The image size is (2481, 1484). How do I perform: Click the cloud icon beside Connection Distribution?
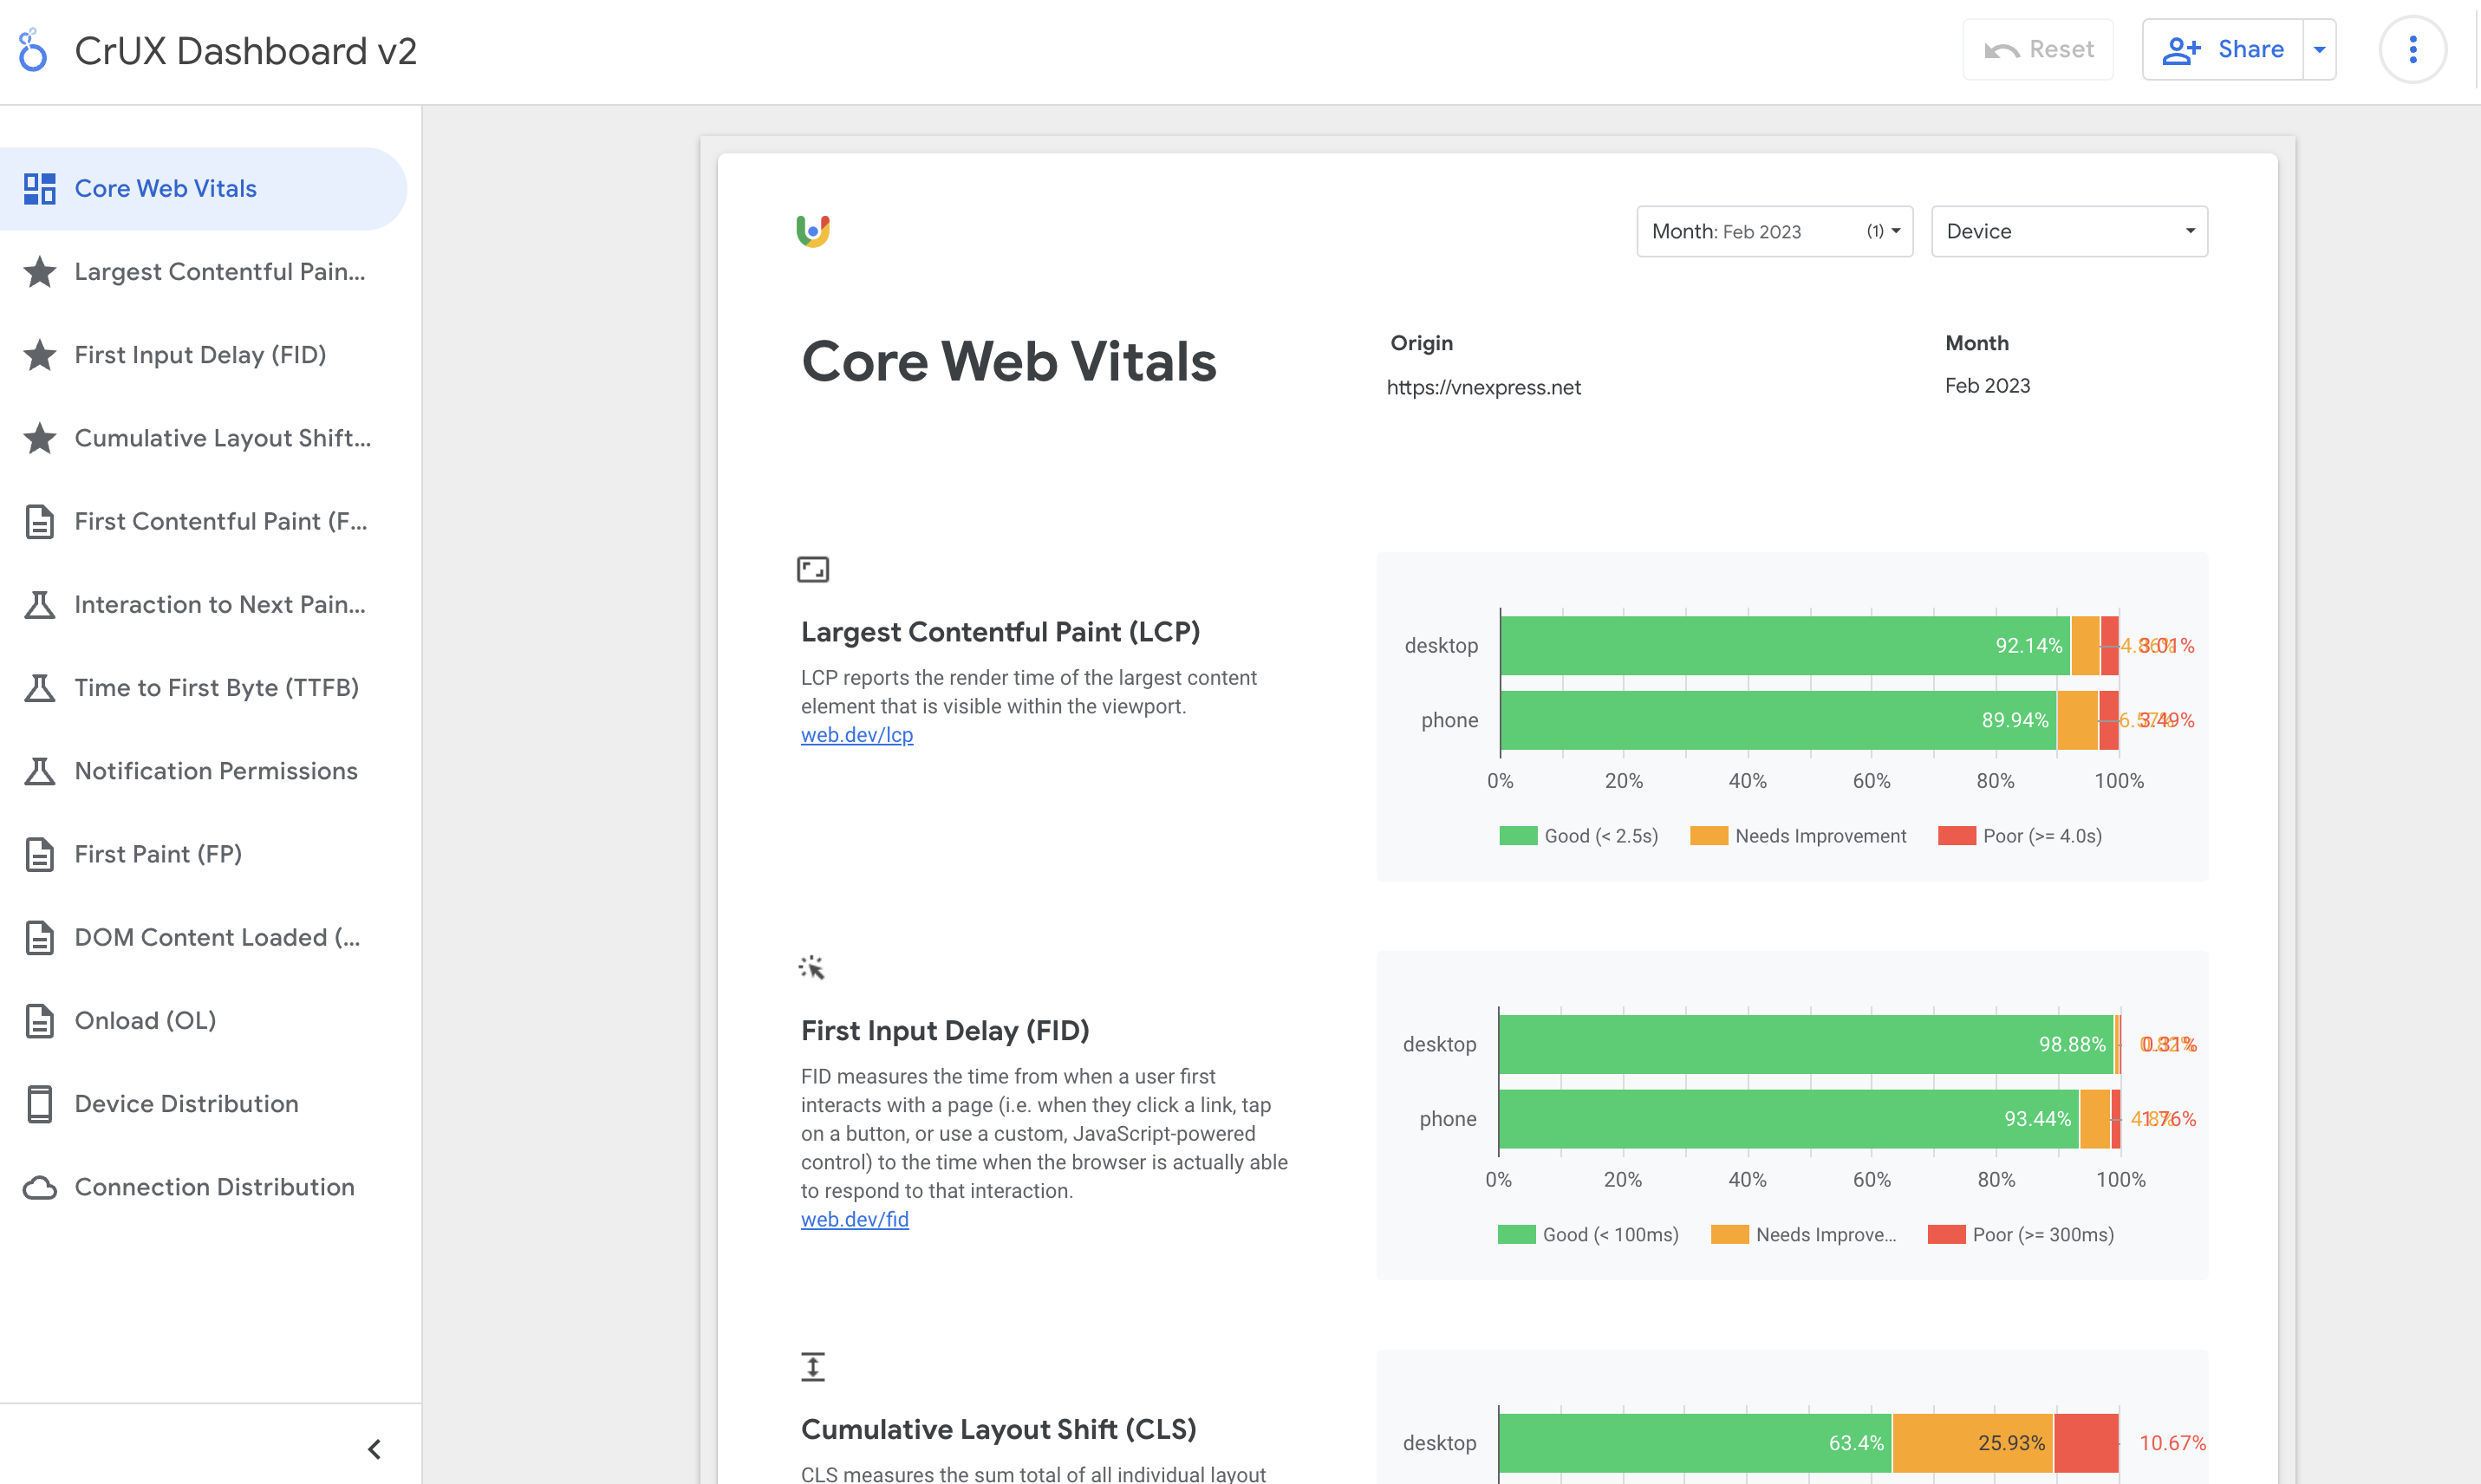(x=40, y=1187)
